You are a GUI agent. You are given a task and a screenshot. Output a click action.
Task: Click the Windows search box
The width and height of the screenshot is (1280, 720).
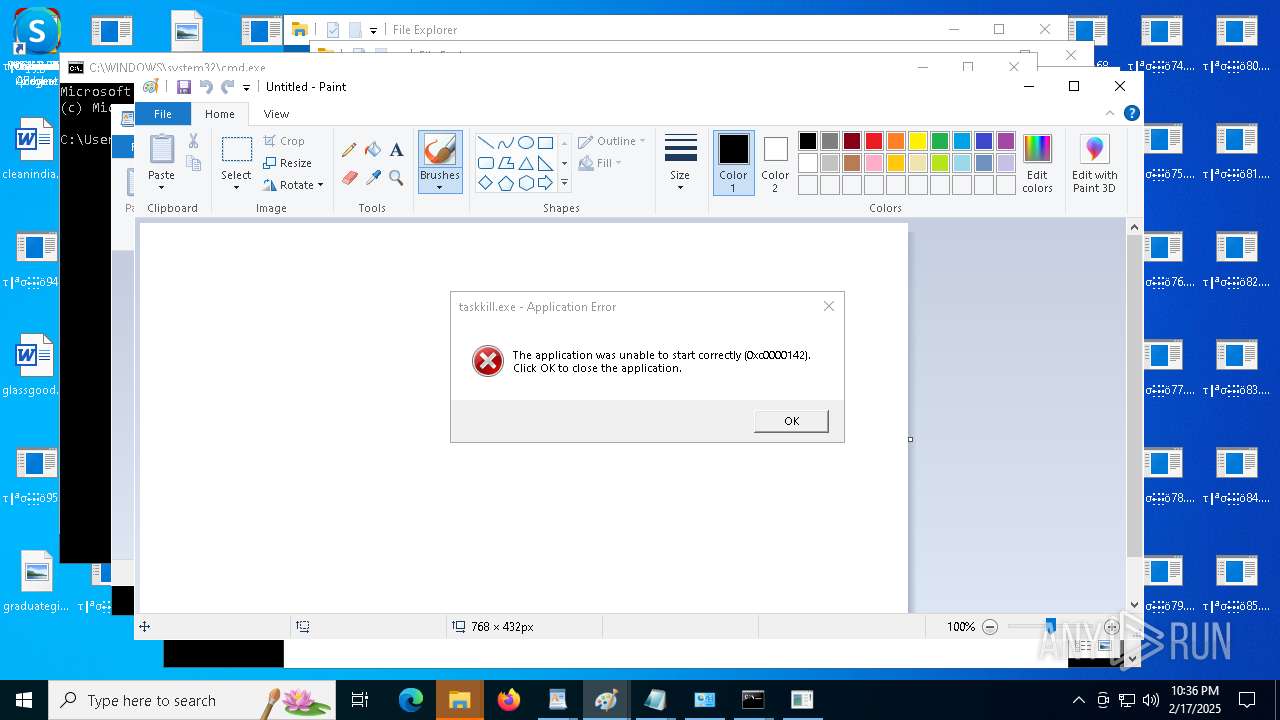tap(192, 700)
